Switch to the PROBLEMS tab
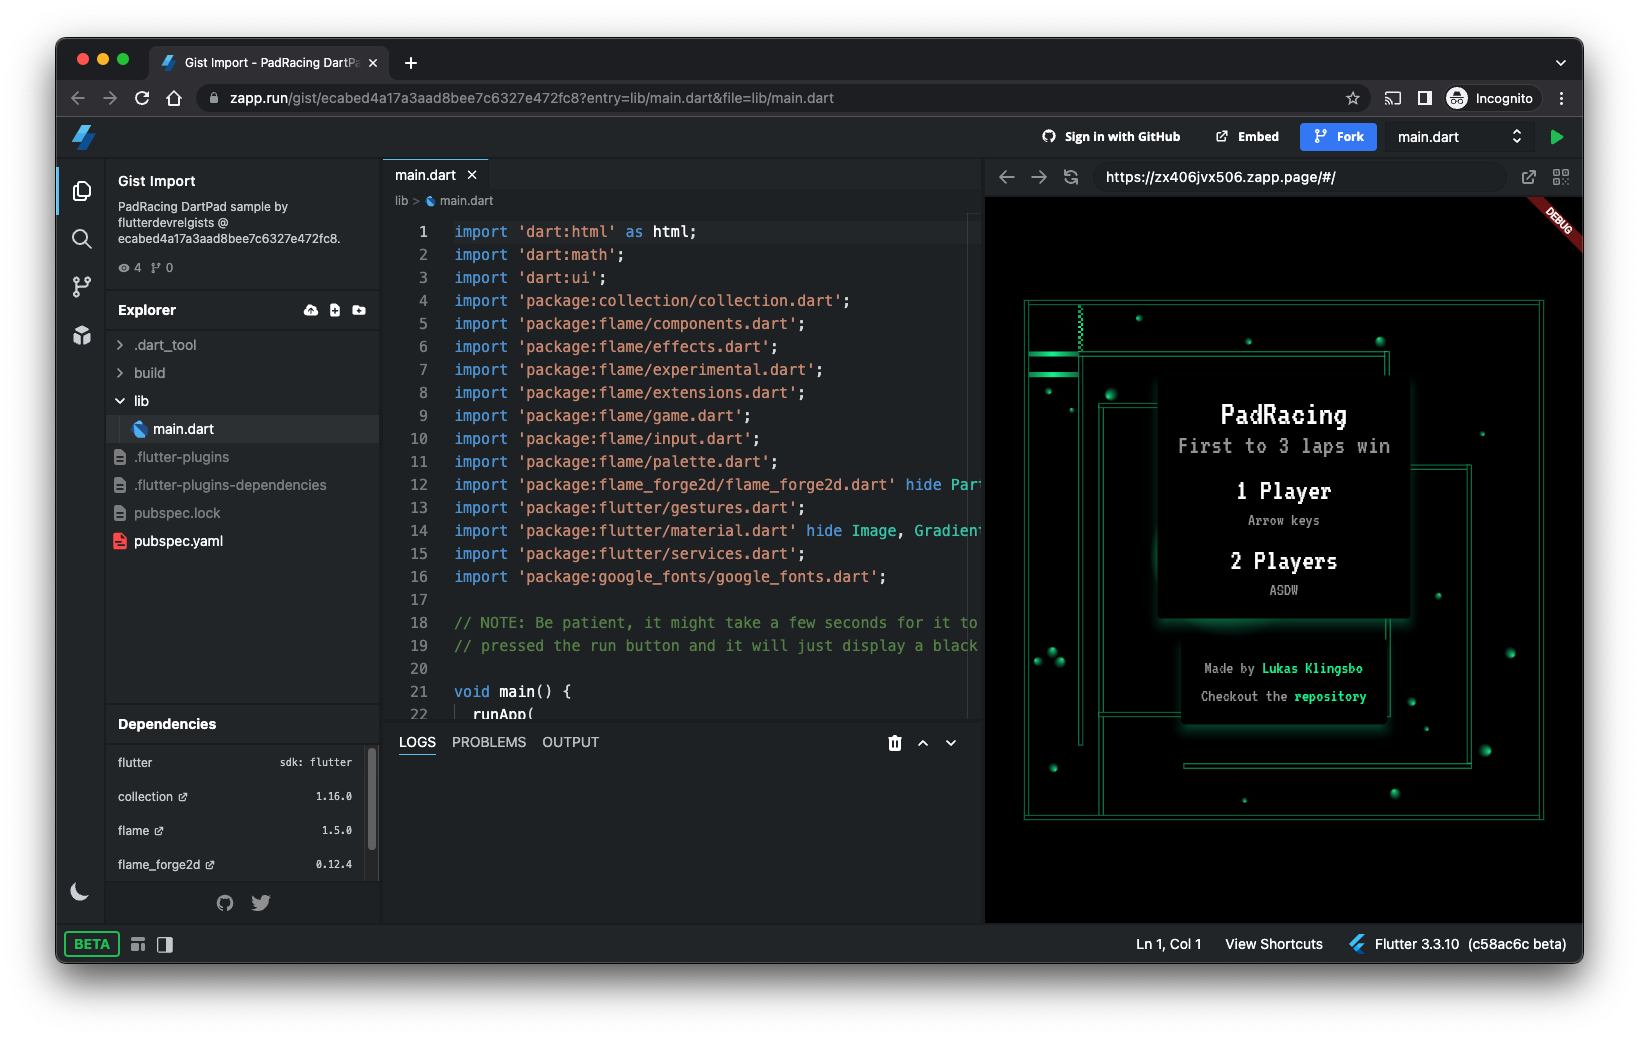This screenshot has width=1639, height=1037. (489, 743)
